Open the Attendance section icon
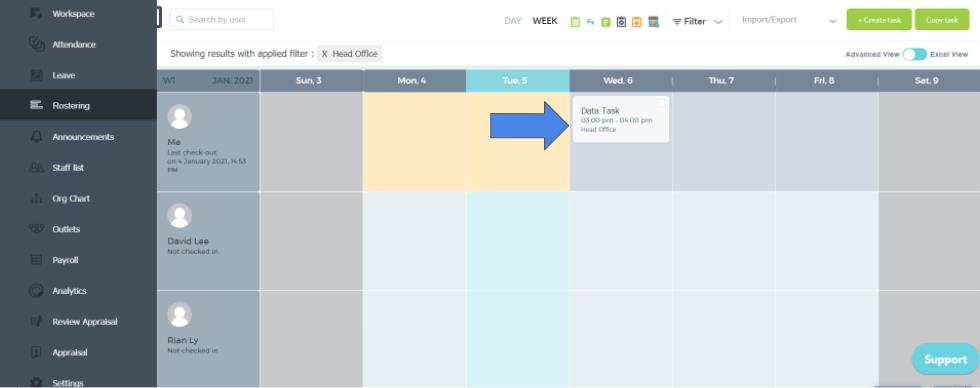The image size is (980, 388). [x=37, y=44]
